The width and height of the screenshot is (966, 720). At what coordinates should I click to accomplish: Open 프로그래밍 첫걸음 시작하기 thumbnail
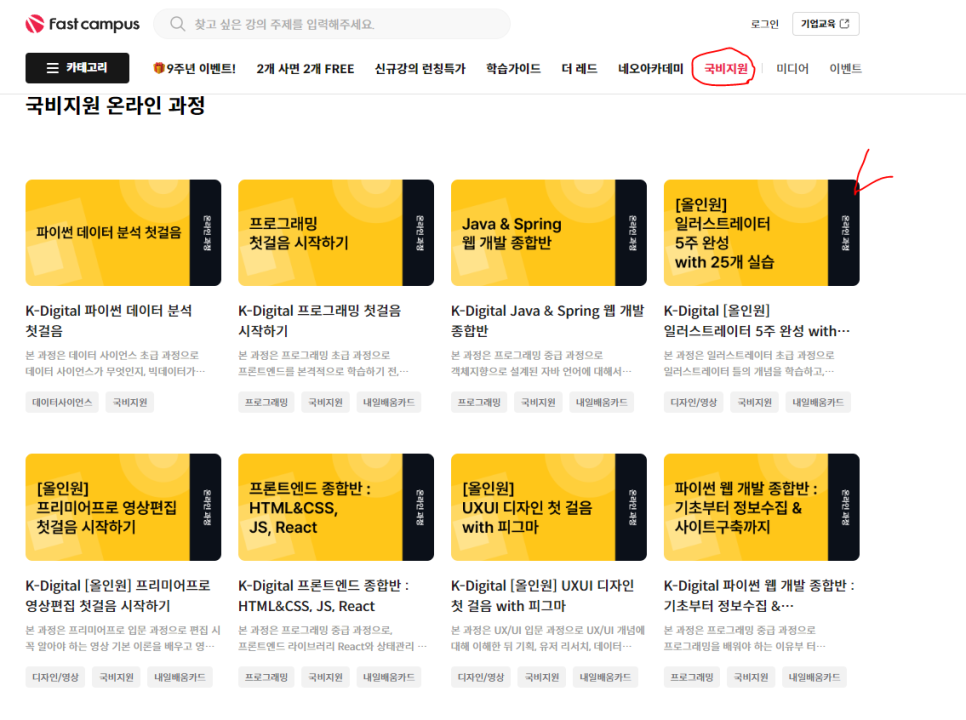(x=336, y=233)
